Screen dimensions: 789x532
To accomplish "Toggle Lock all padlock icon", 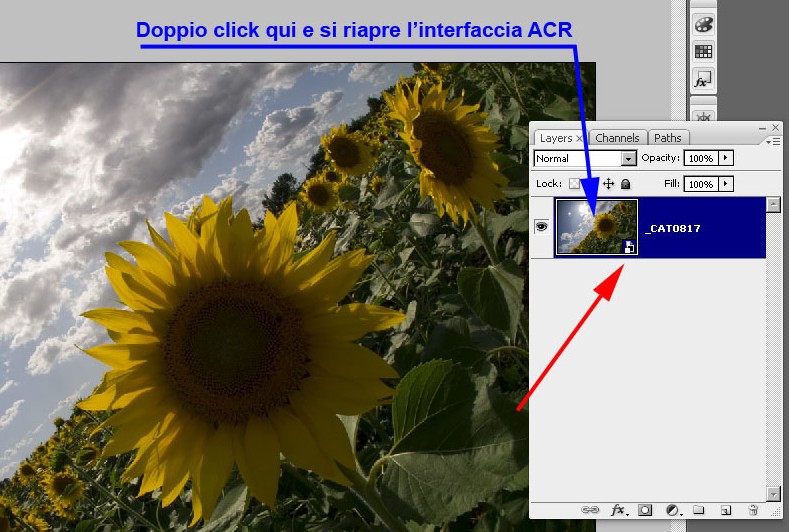I will 625,184.
